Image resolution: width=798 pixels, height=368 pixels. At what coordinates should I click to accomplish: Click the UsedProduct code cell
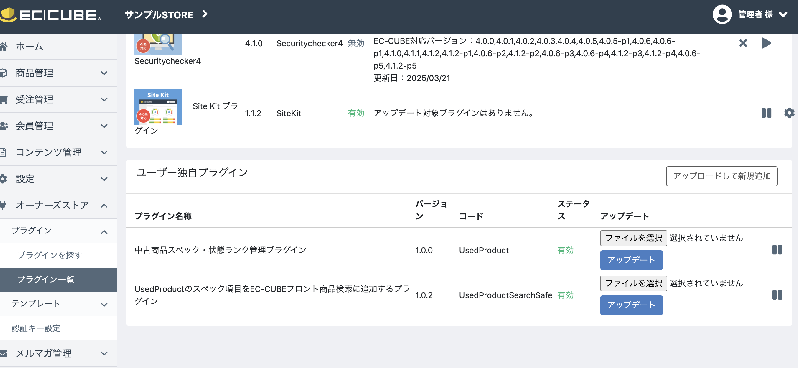pos(483,250)
